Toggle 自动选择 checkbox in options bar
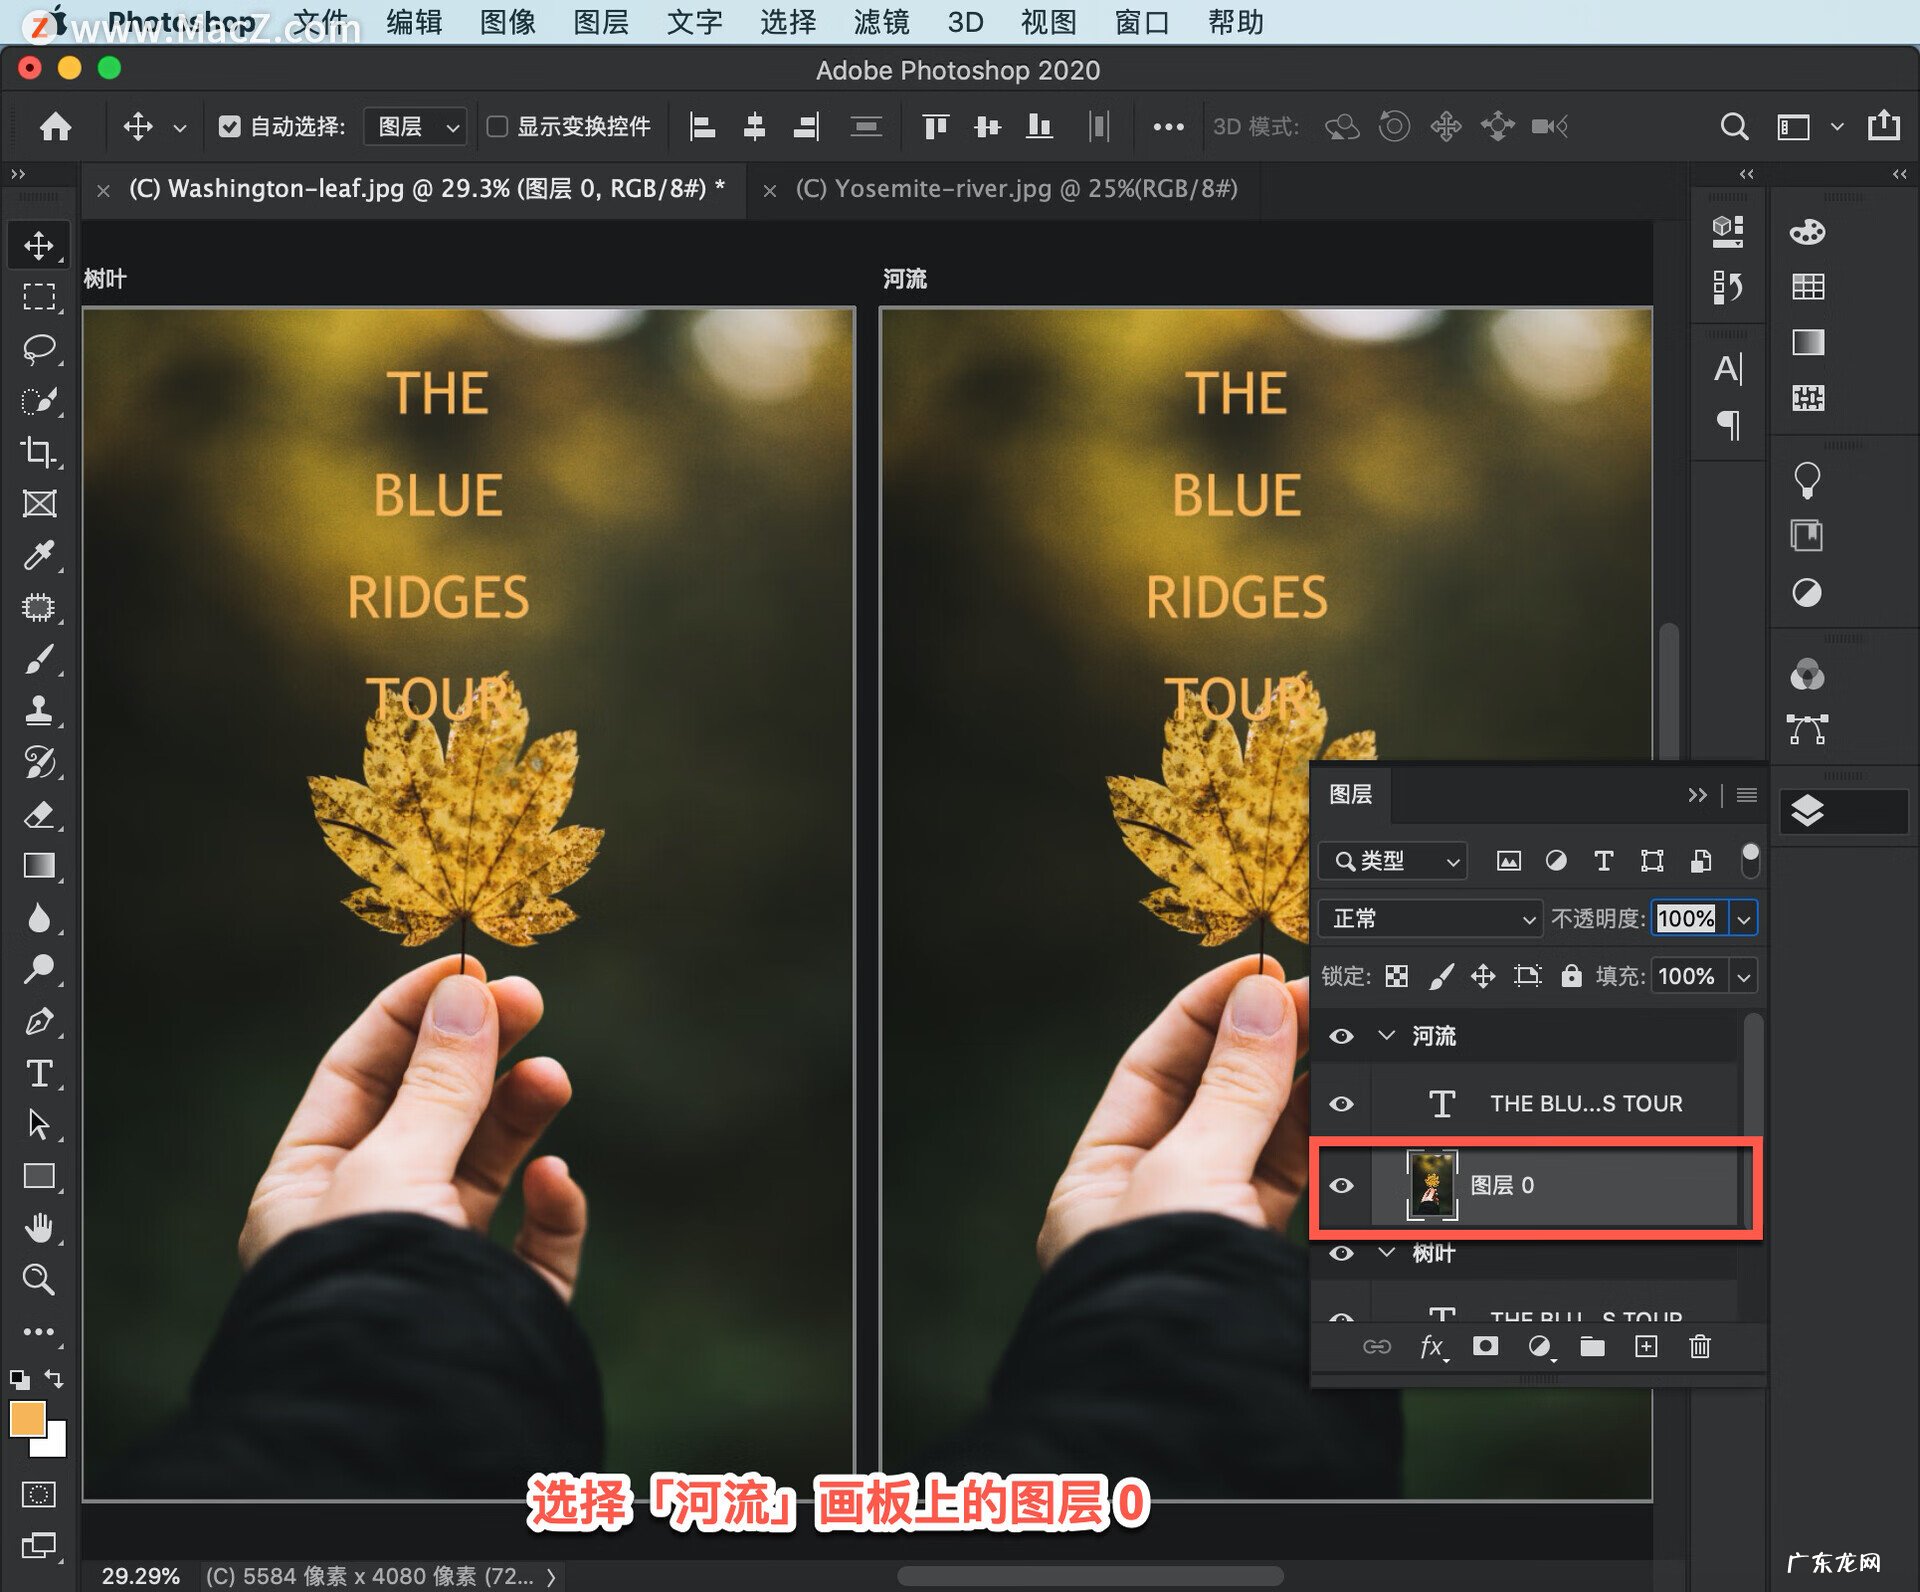The width and height of the screenshot is (1920, 1592). click(x=231, y=127)
